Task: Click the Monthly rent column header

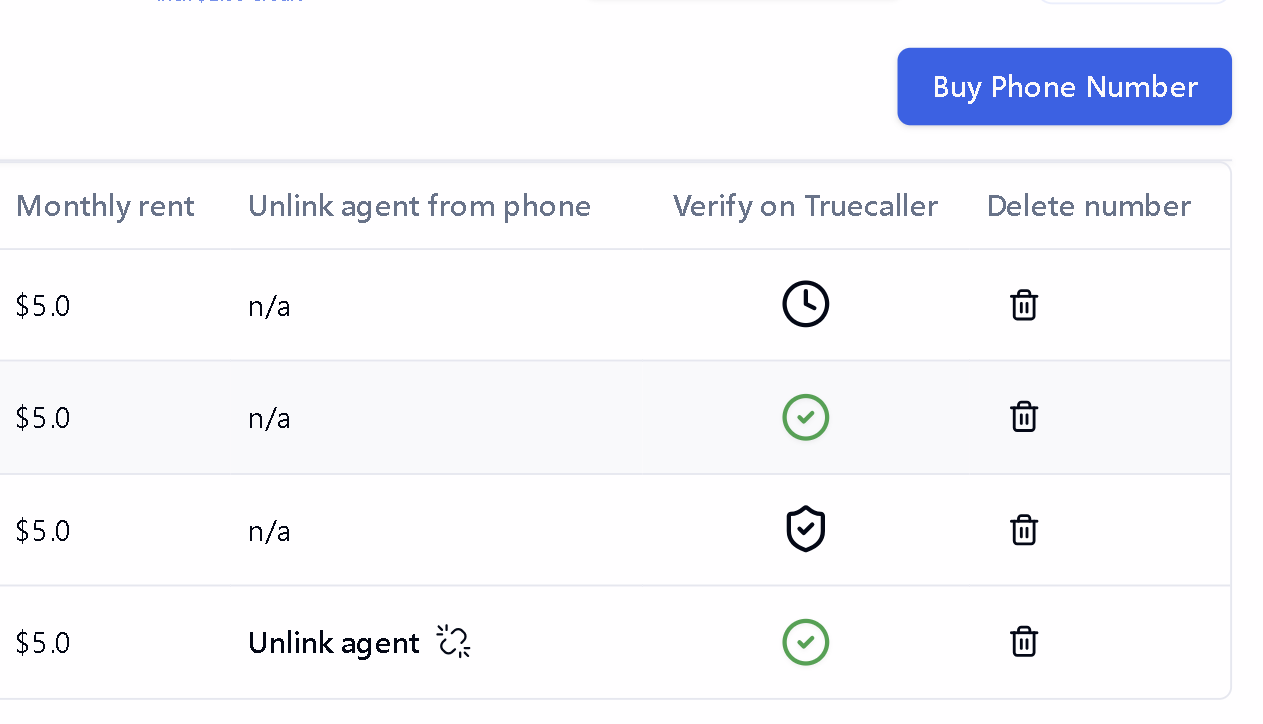Action: coord(105,206)
